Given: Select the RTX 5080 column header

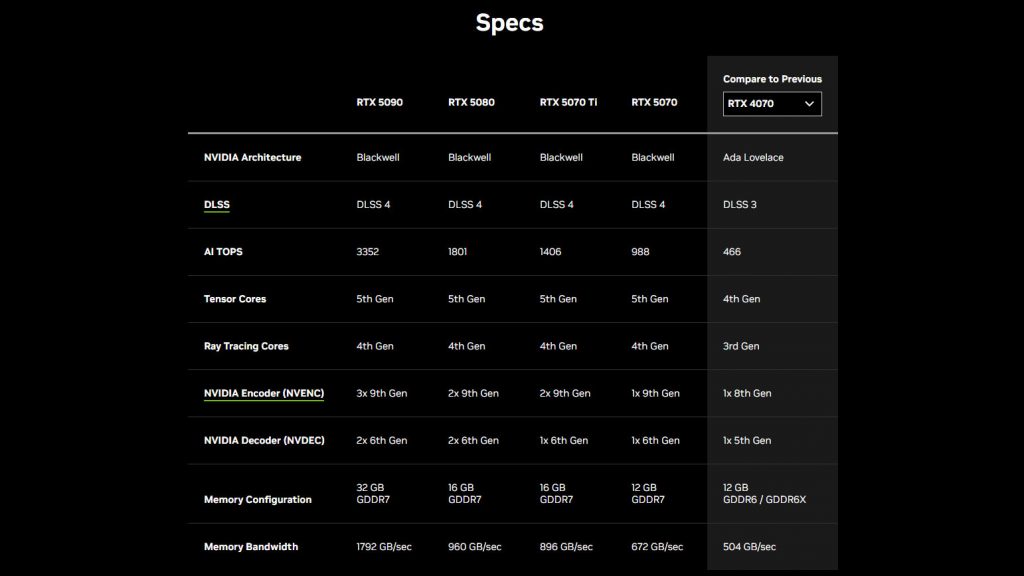Looking at the screenshot, I should pyautogui.click(x=471, y=103).
